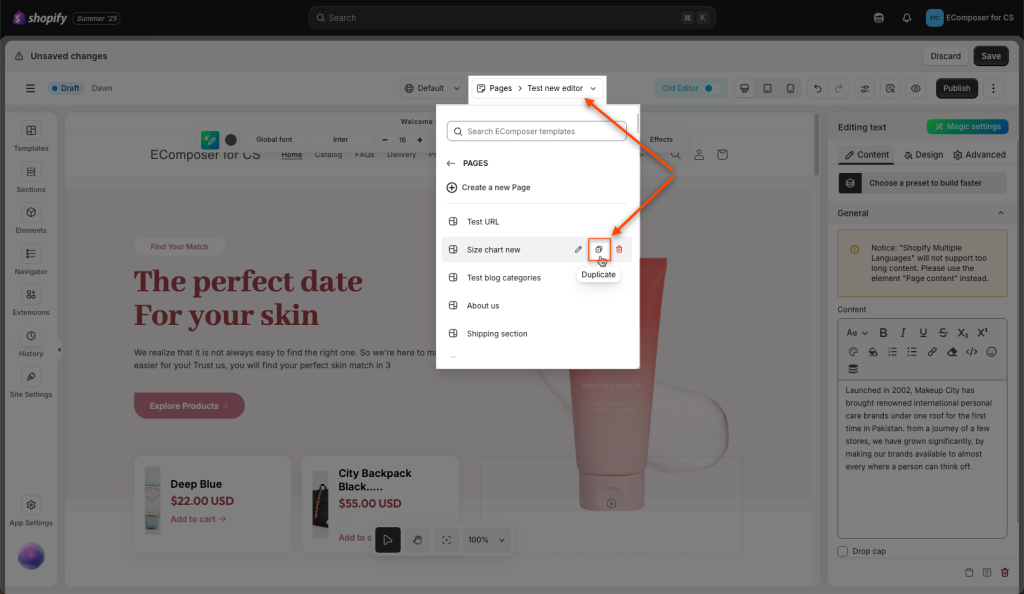
Task: Collapse the left sidebar arrow
Action: [59, 350]
